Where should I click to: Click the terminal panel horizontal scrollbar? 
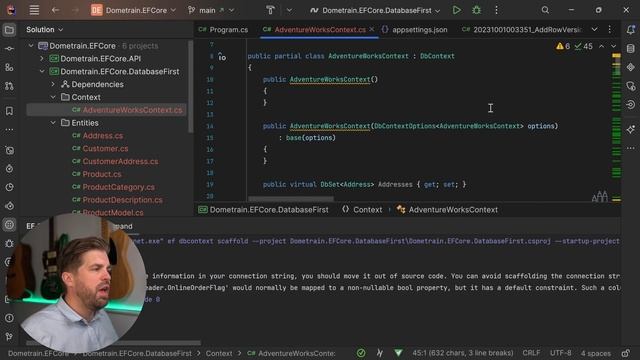tap(113, 343)
